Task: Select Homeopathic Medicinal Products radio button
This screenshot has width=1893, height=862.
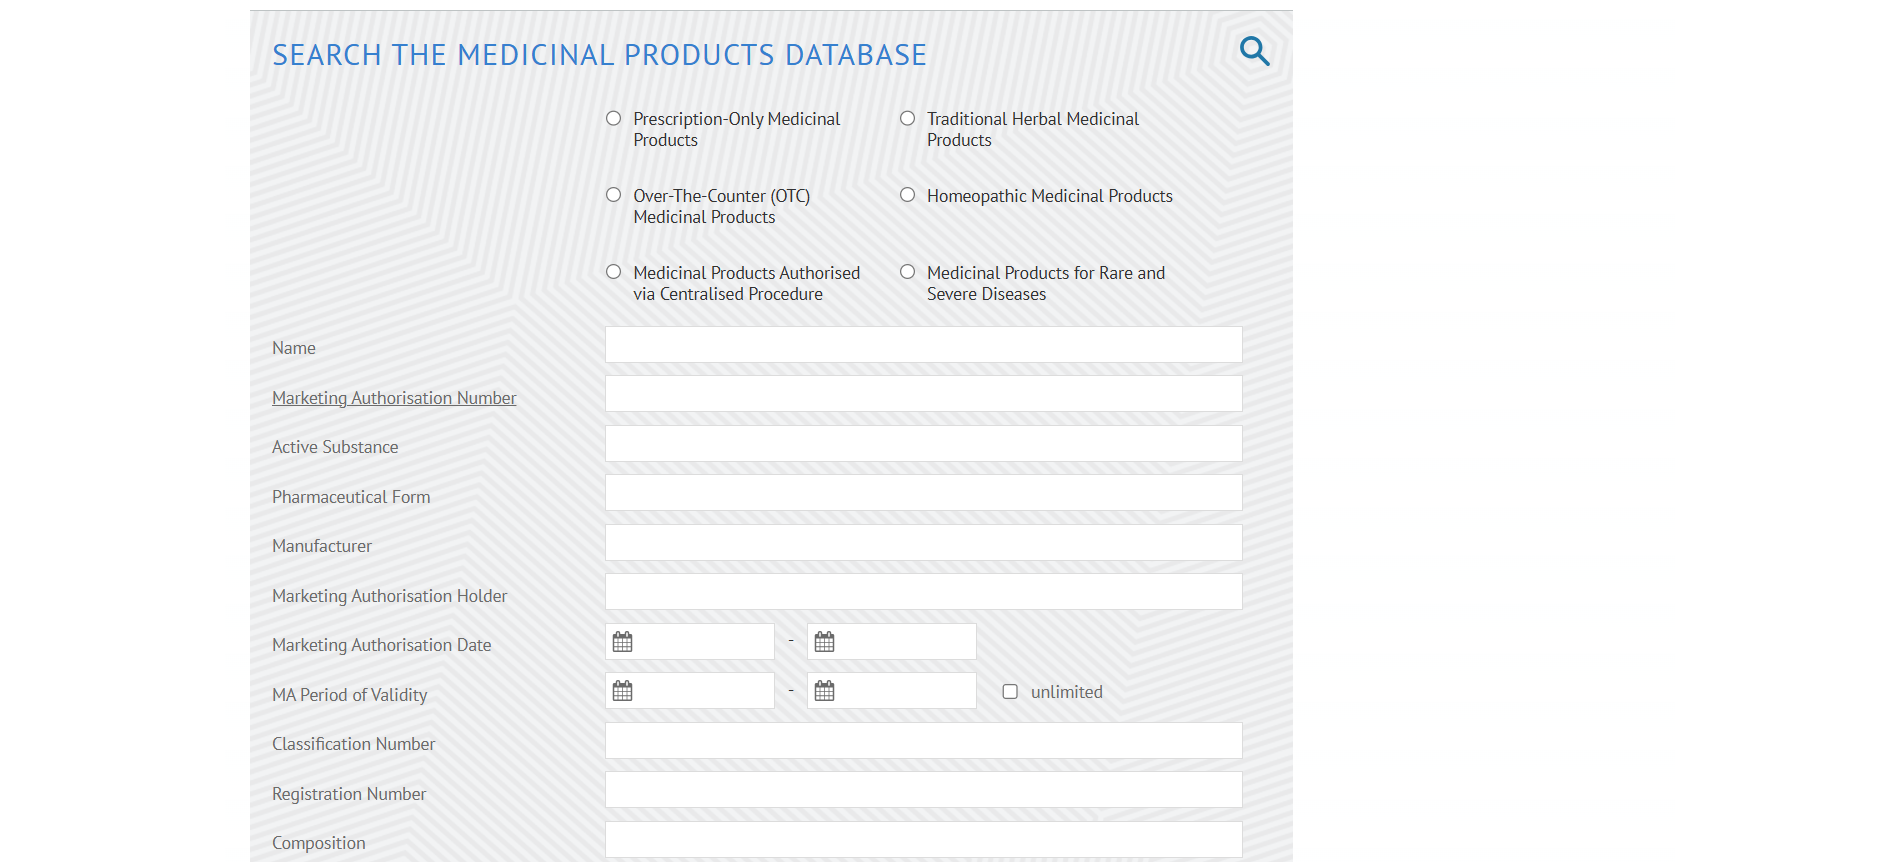Action: click(x=908, y=195)
